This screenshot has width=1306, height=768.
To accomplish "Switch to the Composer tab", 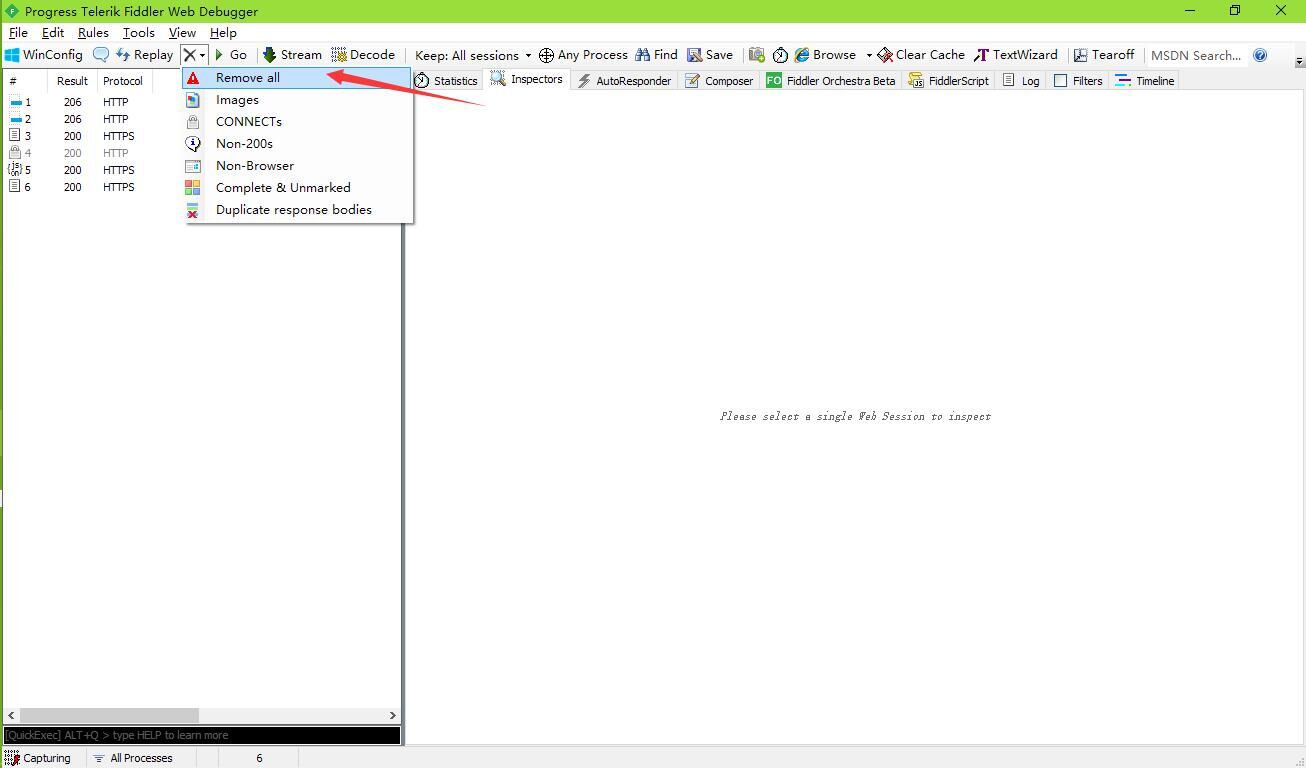I will [719, 81].
